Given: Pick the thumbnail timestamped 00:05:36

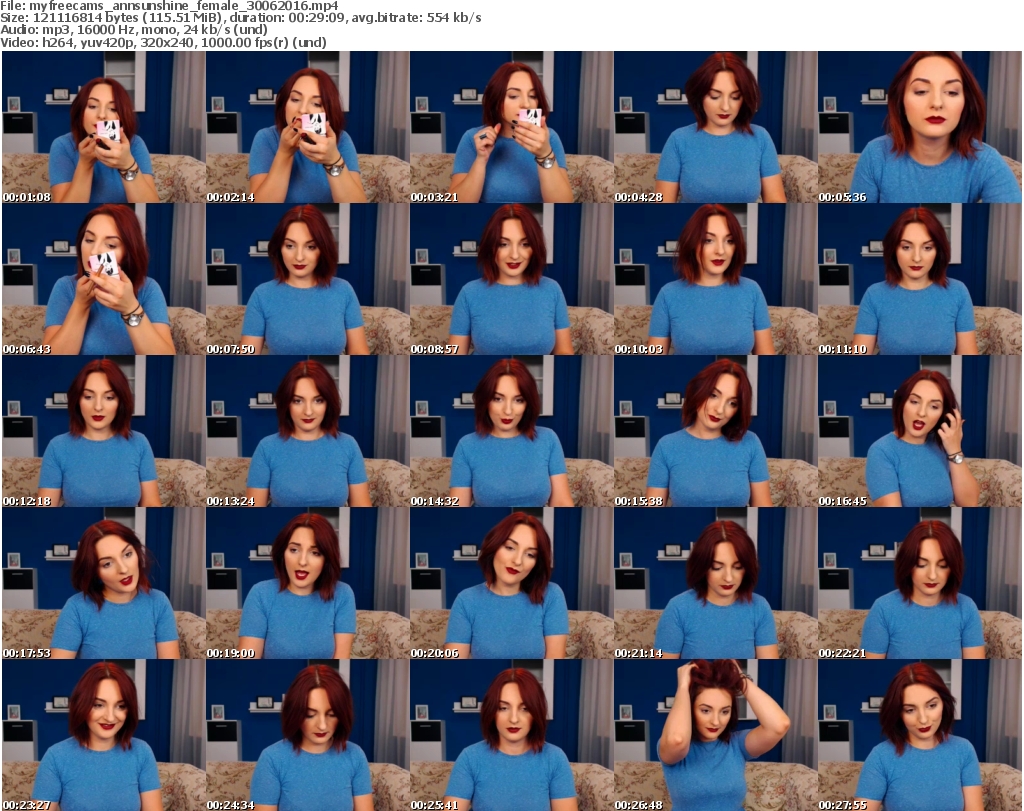Looking at the screenshot, I should tap(920, 127).
